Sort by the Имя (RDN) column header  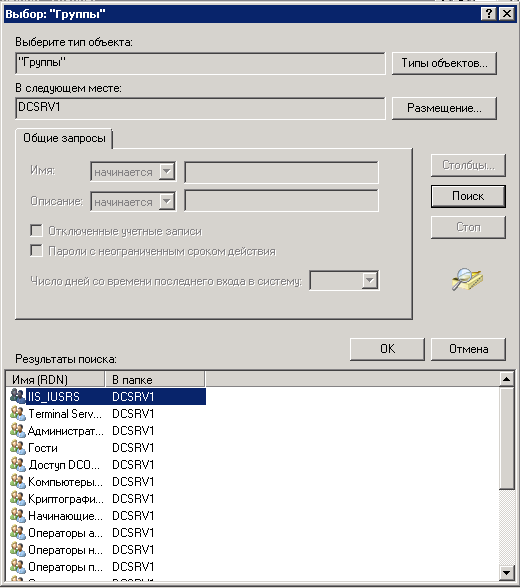point(55,380)
